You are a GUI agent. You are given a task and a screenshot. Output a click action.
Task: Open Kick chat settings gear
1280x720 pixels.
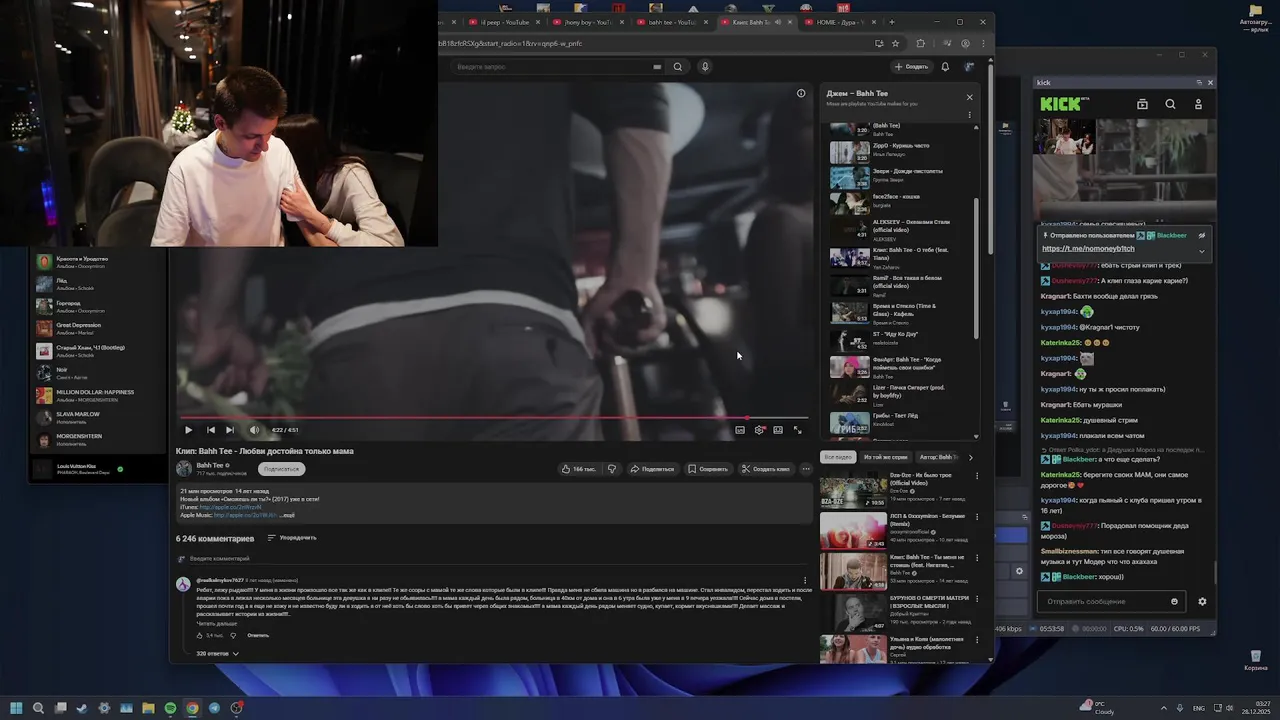1202,601
